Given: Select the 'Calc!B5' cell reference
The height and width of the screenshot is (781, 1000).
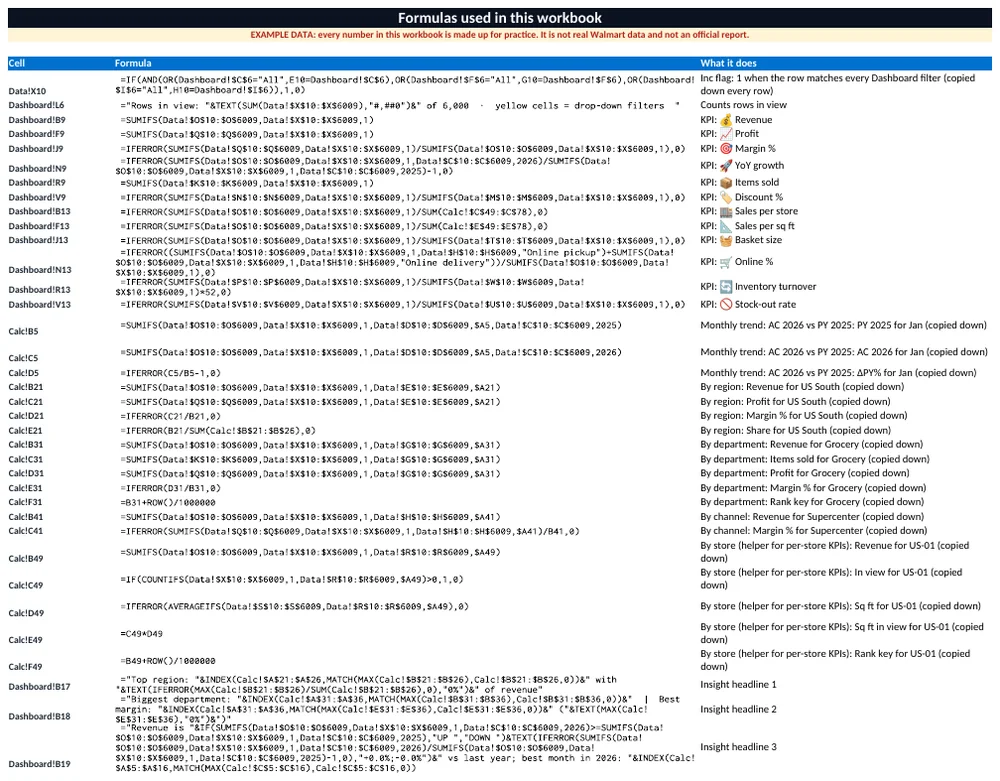Looking at the screenshot, I should 24,332.
